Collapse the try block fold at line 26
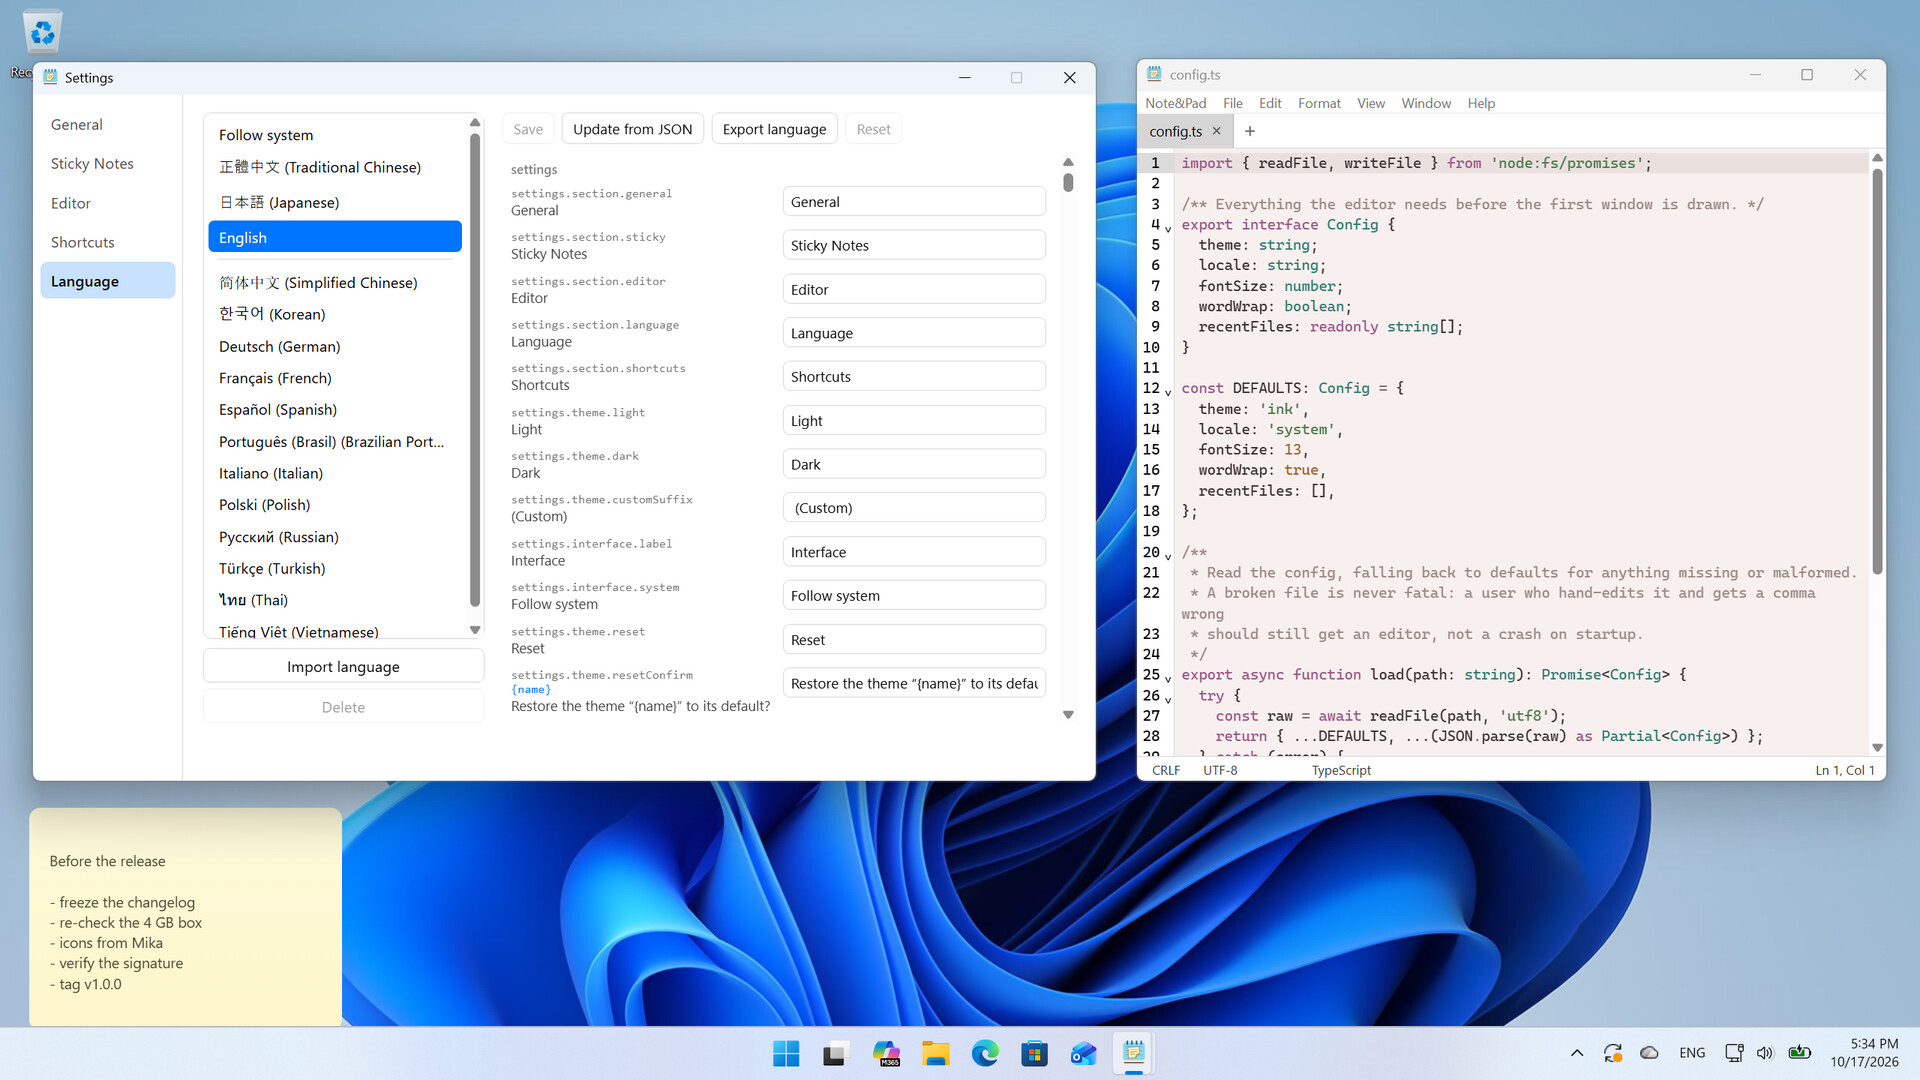 pos(1168,700)
